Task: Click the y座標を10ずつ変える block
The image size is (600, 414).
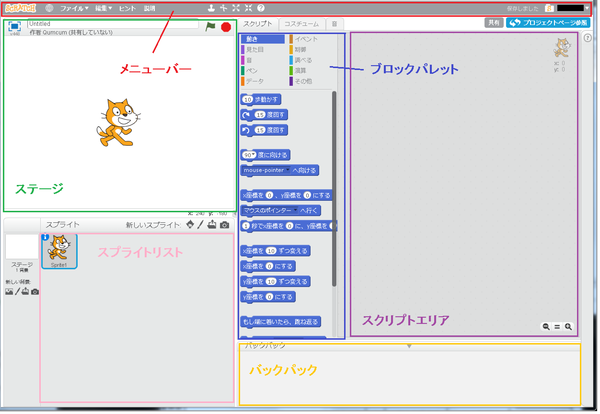Action: (276, 282)
